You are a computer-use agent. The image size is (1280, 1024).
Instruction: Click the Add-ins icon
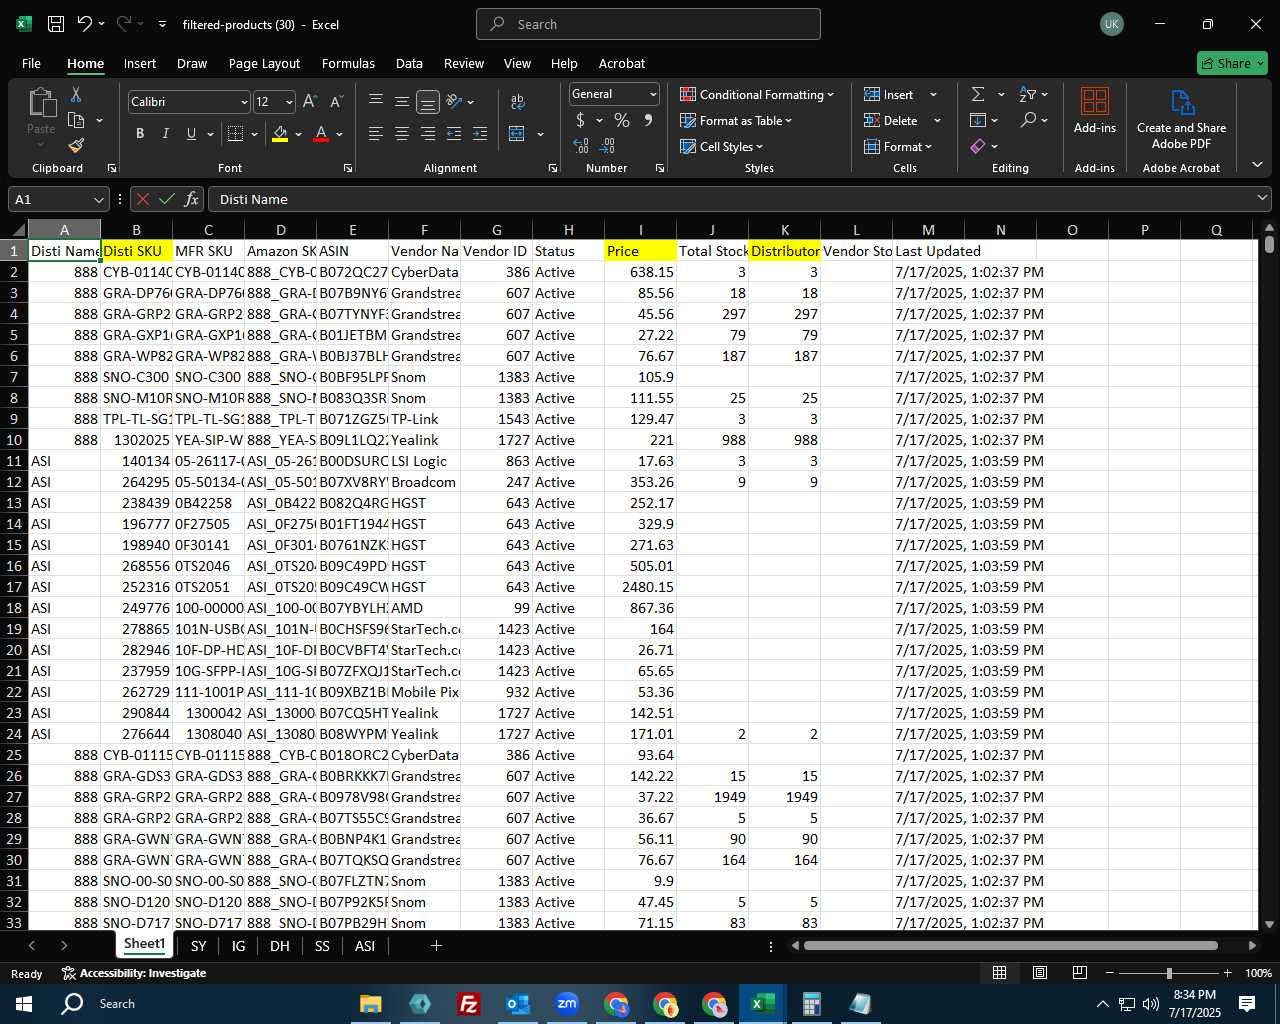pyautogui.click(x=1095, y=109)
